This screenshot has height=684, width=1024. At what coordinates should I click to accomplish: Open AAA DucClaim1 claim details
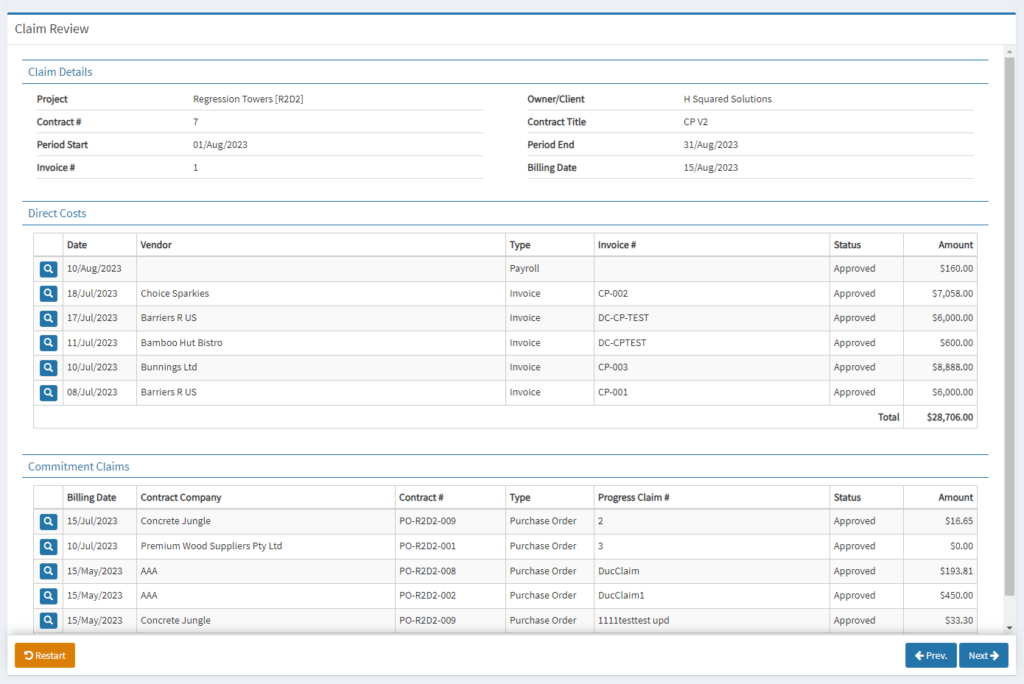(x=48, y=596)
